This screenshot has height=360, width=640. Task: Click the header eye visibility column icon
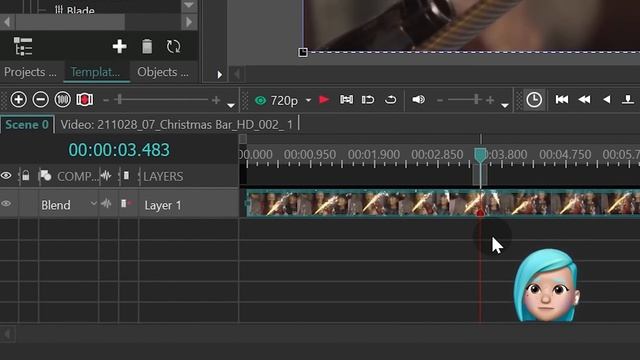(x=6, y=176)
